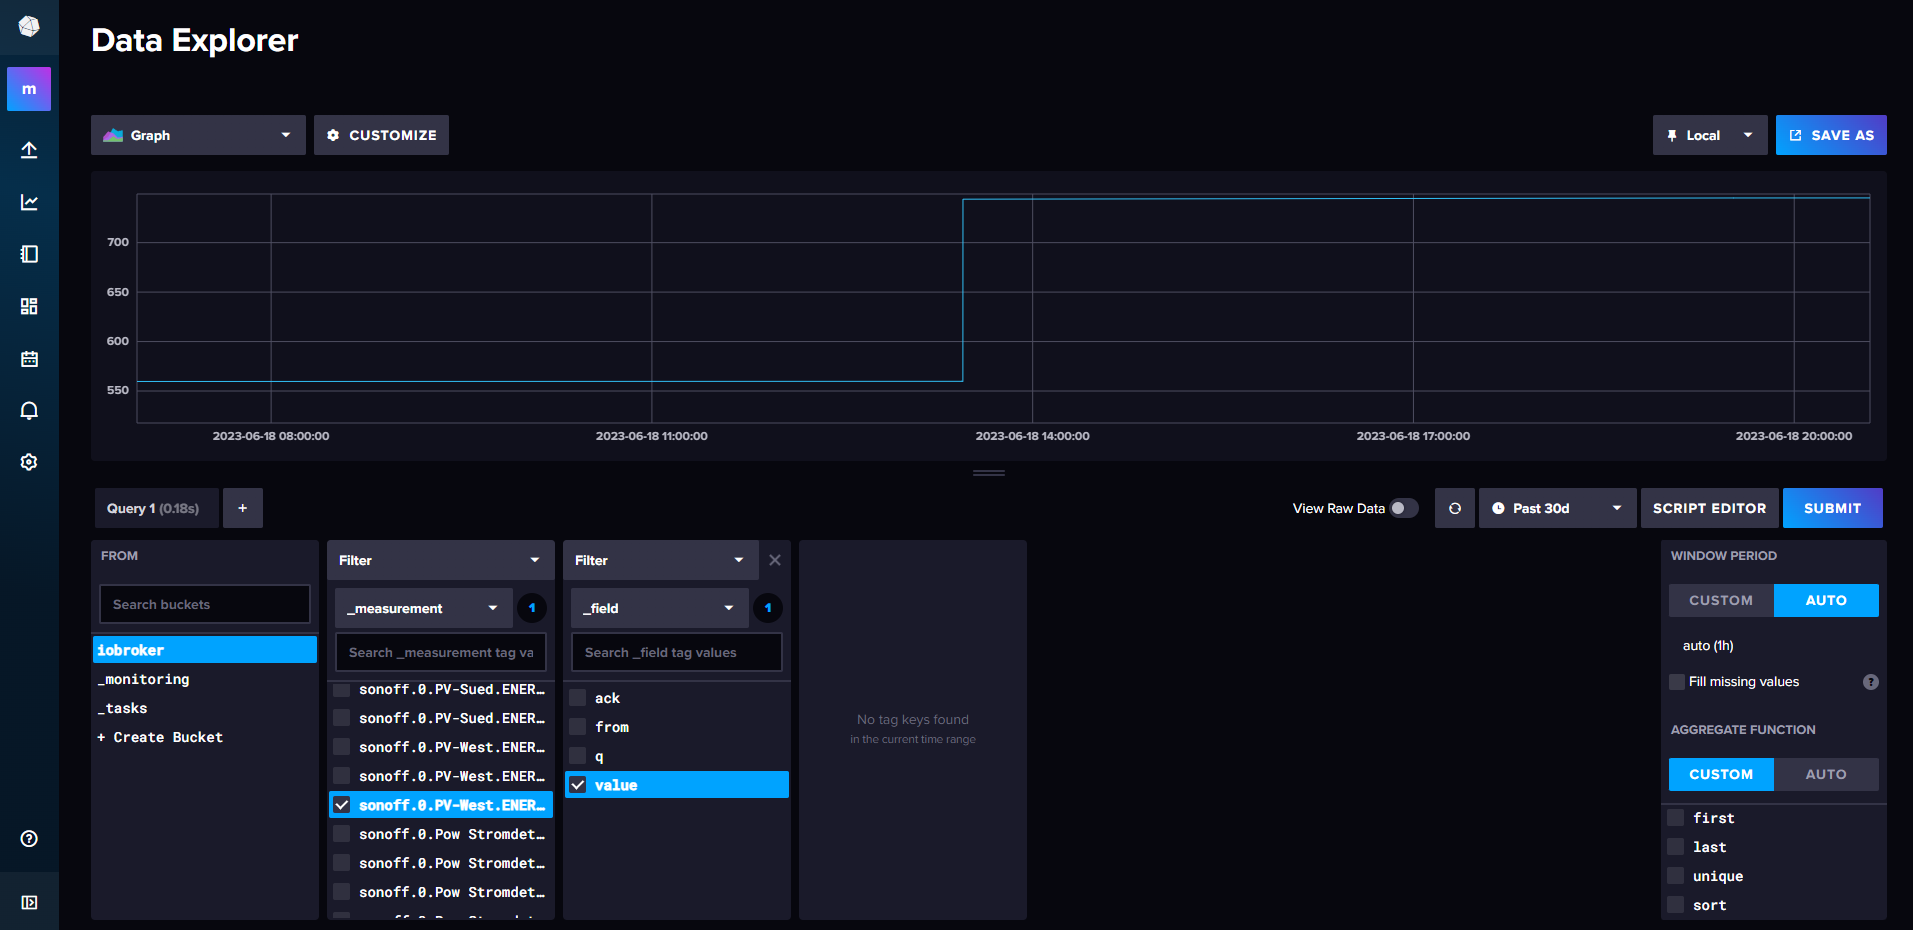This screenshot has width=1913, height=930.
Task: Click the SAVE AS button
Action: (x=1831, y=135)
